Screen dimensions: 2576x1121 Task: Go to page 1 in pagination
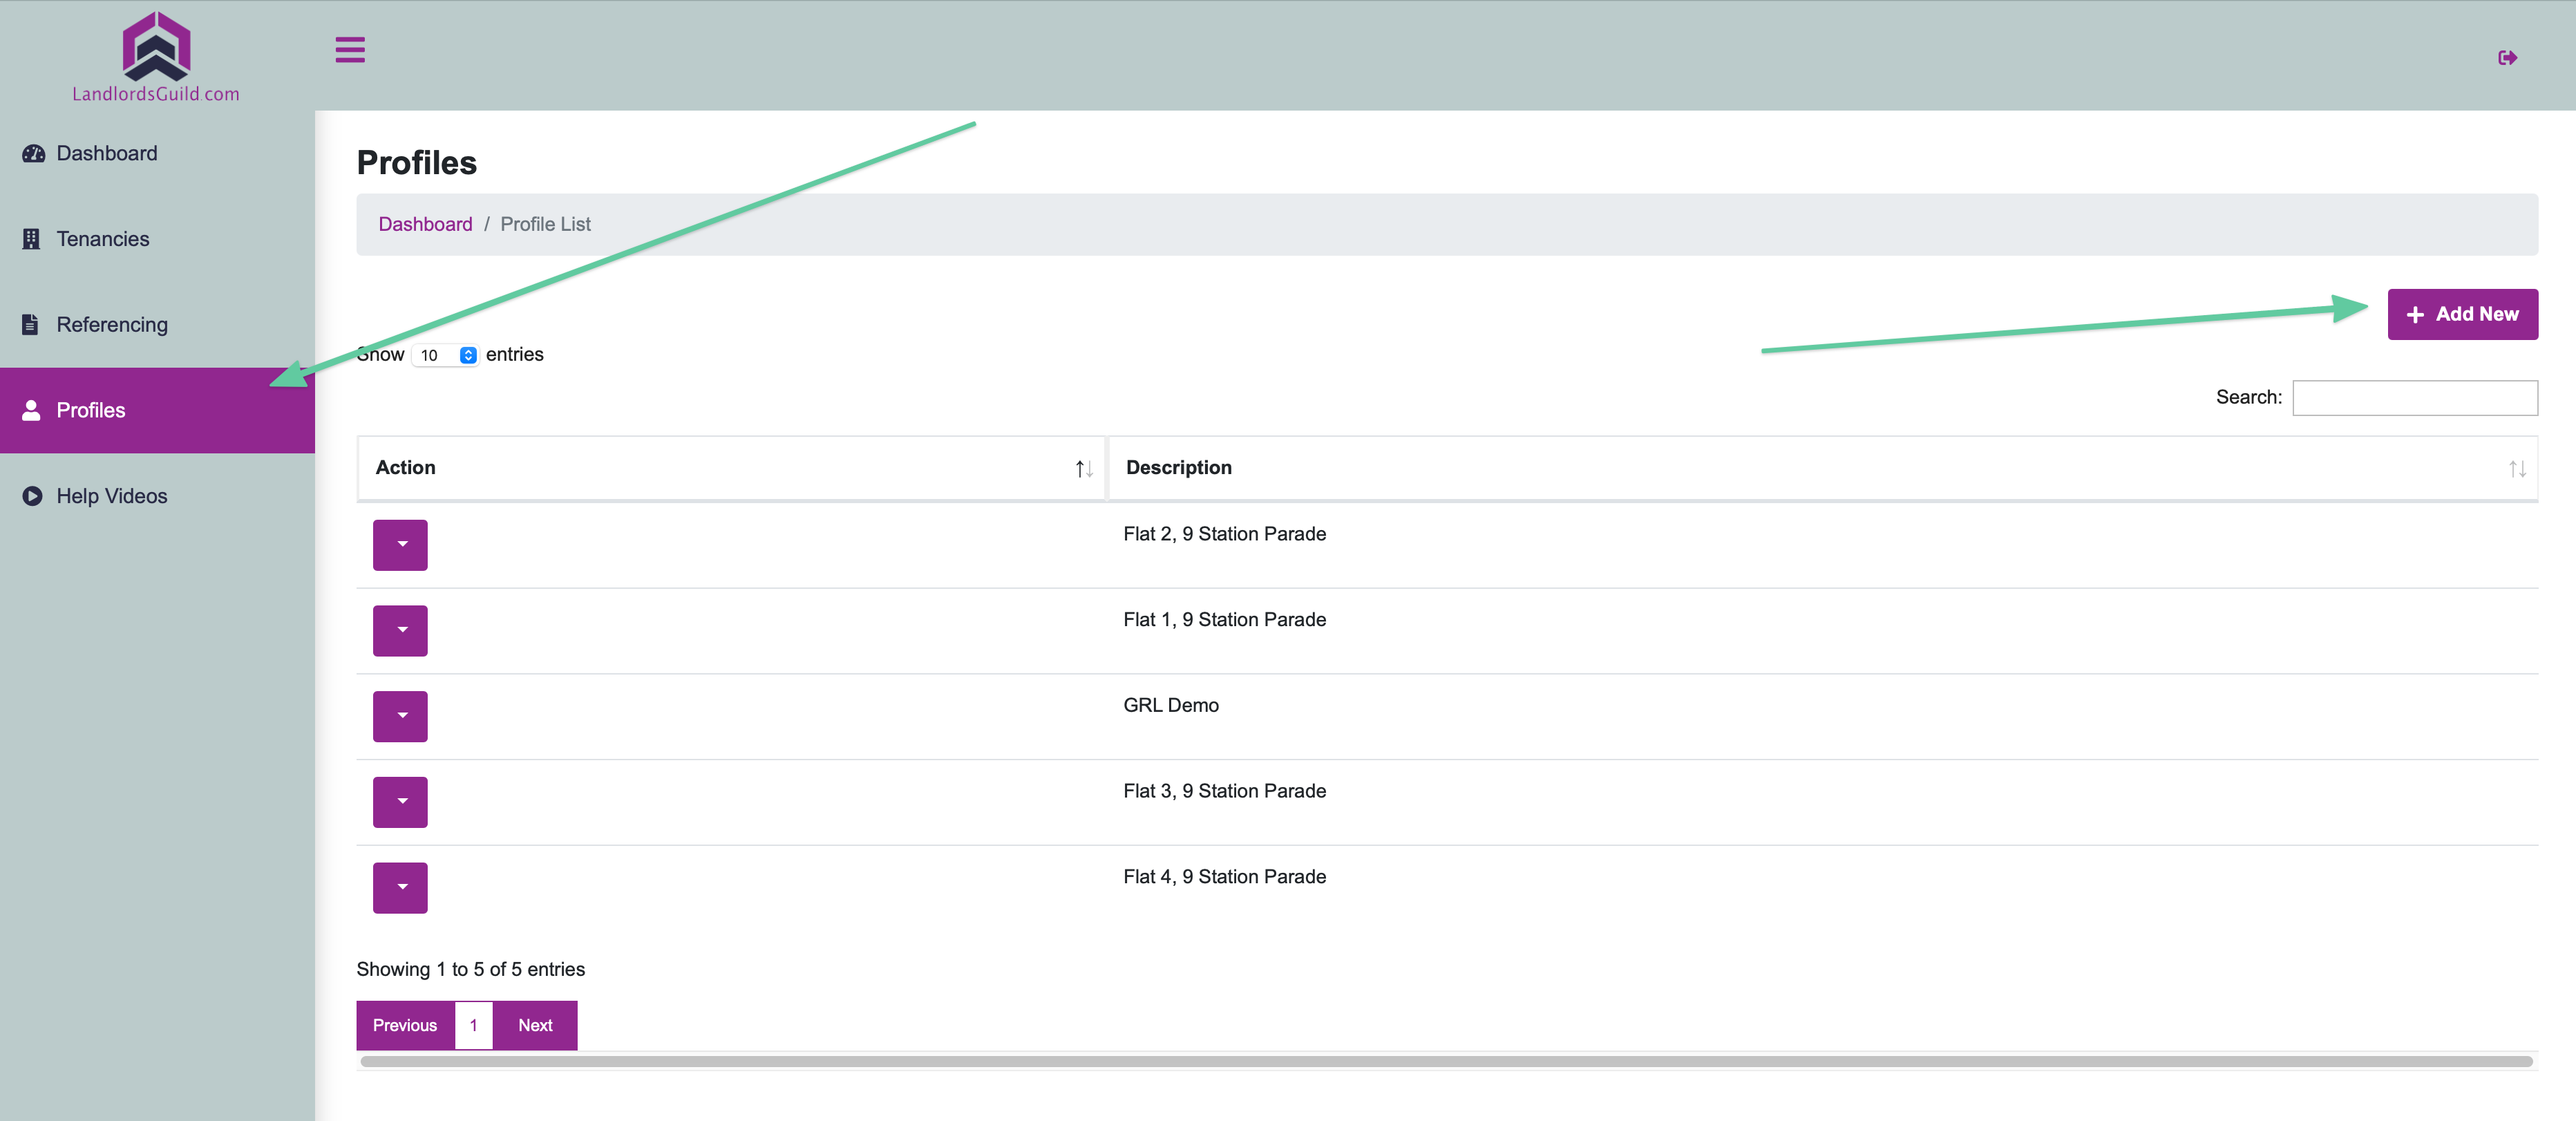(x=474, y=1025)
